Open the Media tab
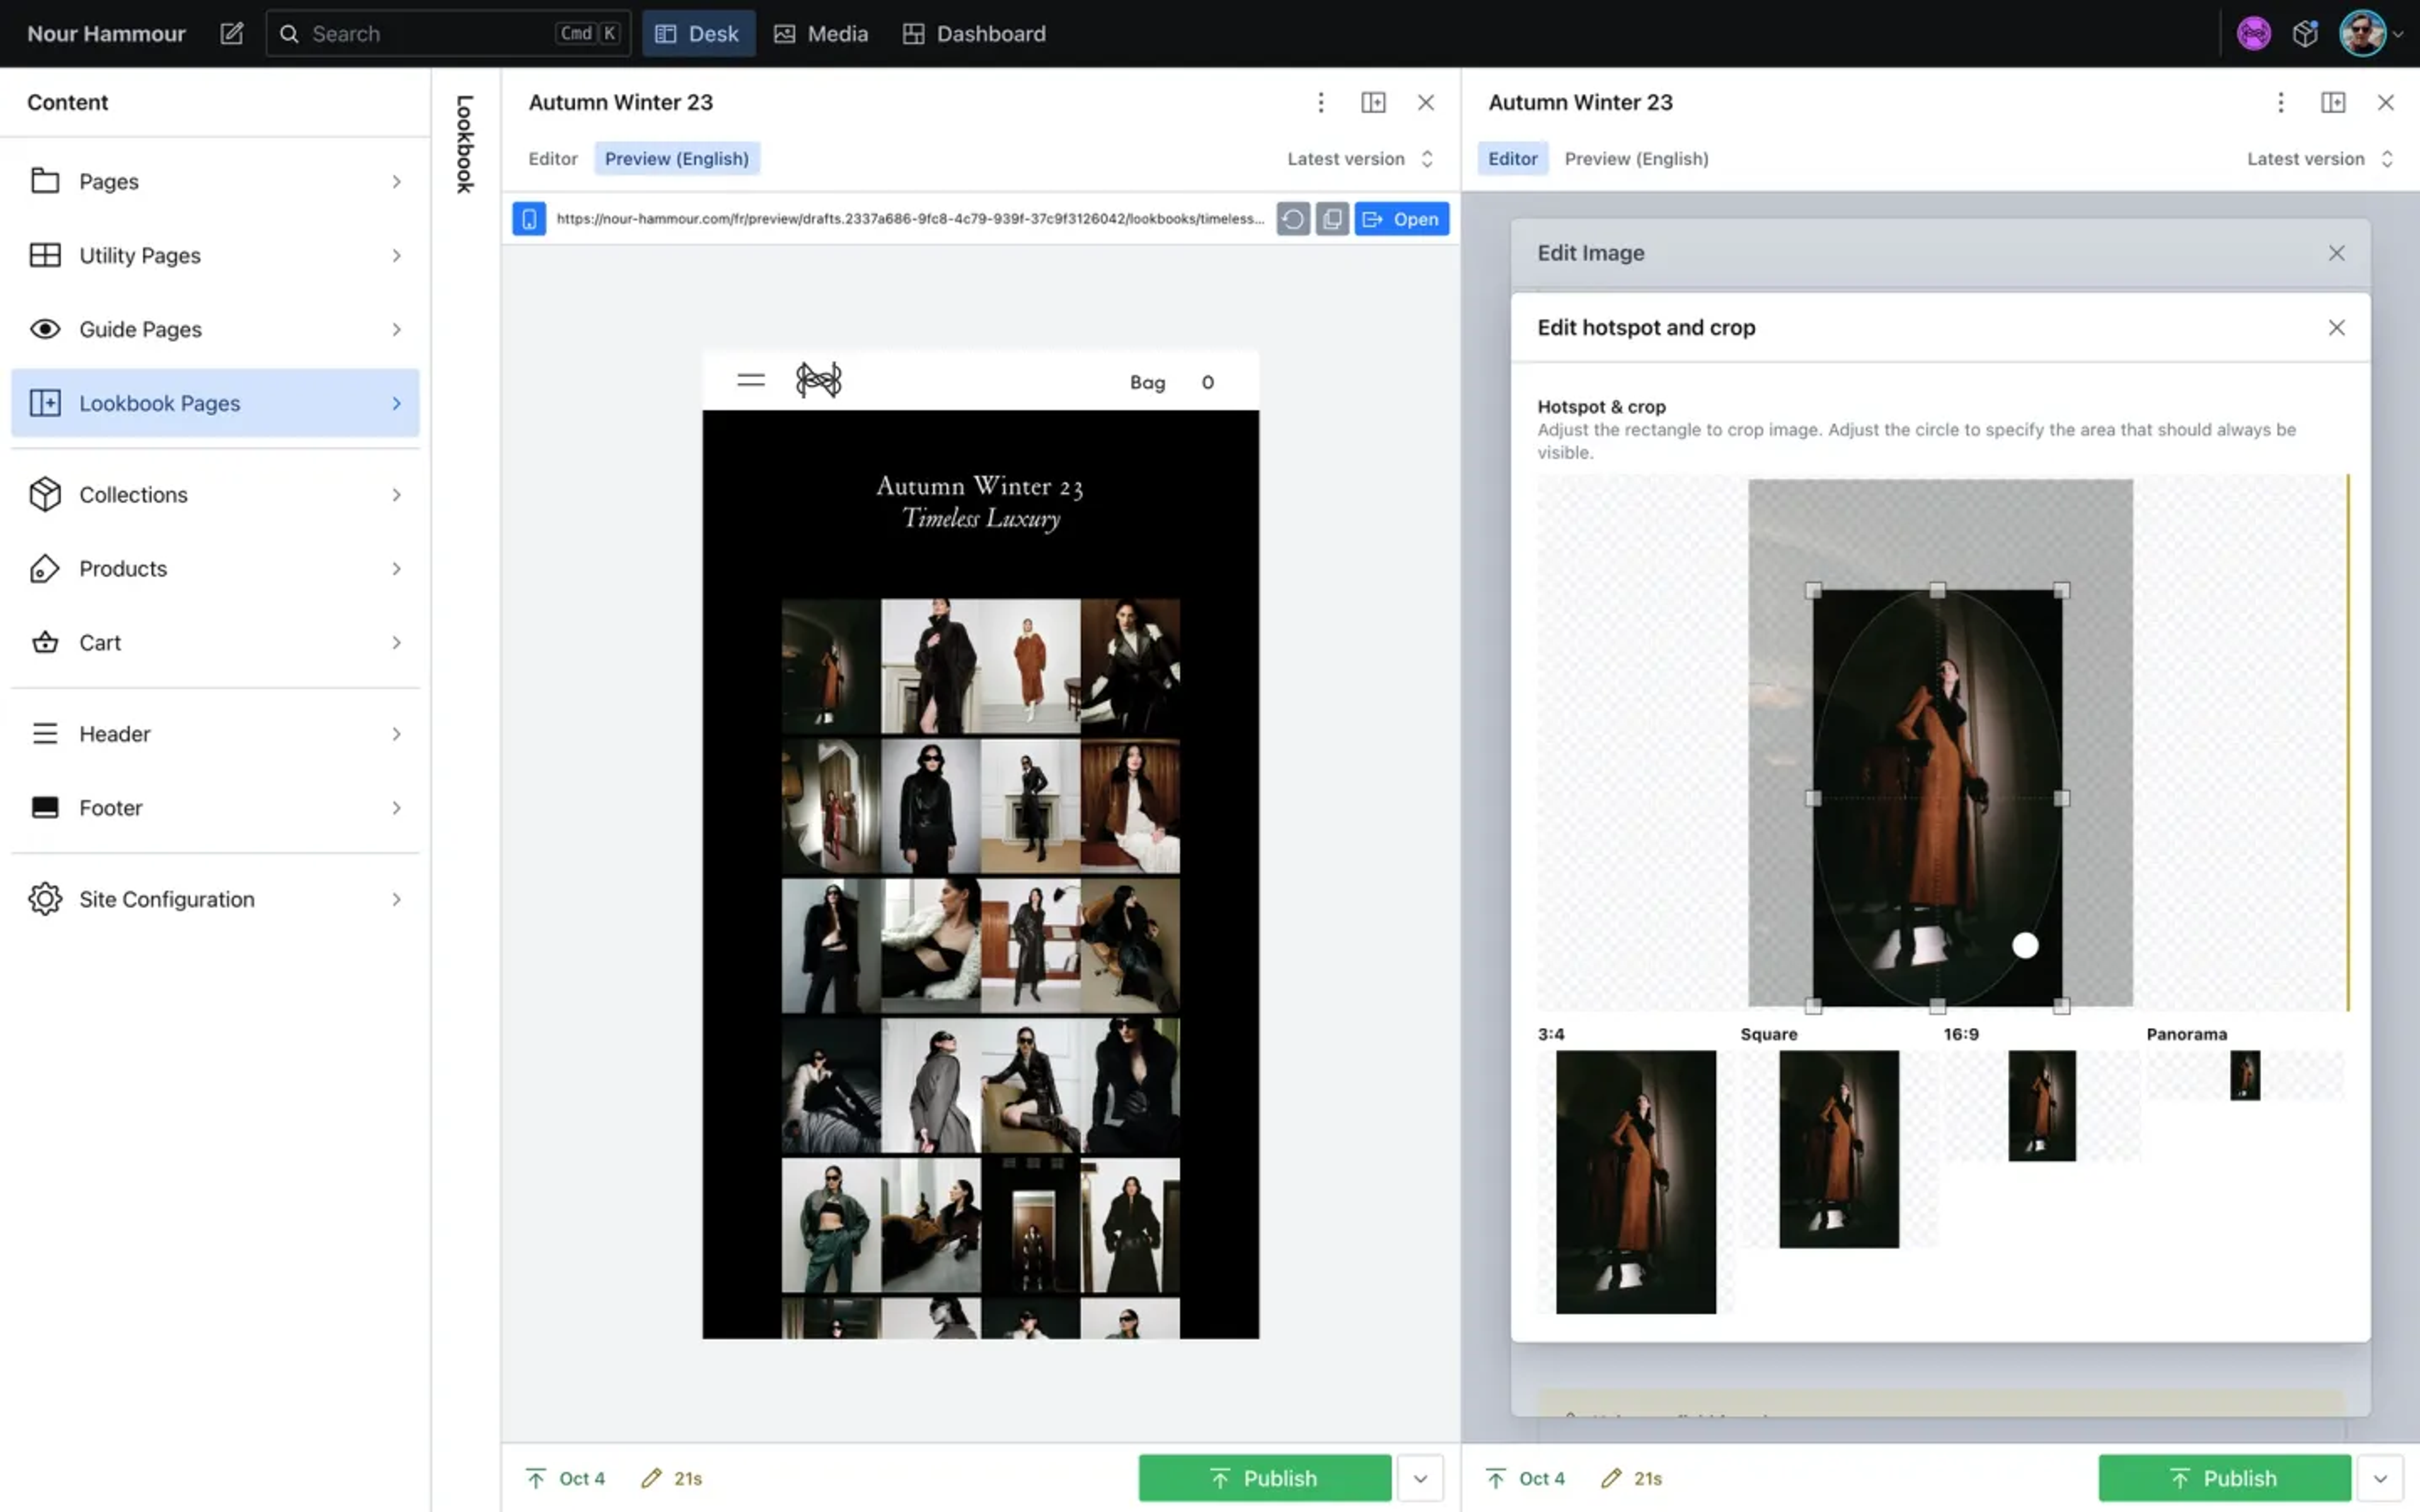The width and height of the screenshot is (2420, 1512). 821,34
